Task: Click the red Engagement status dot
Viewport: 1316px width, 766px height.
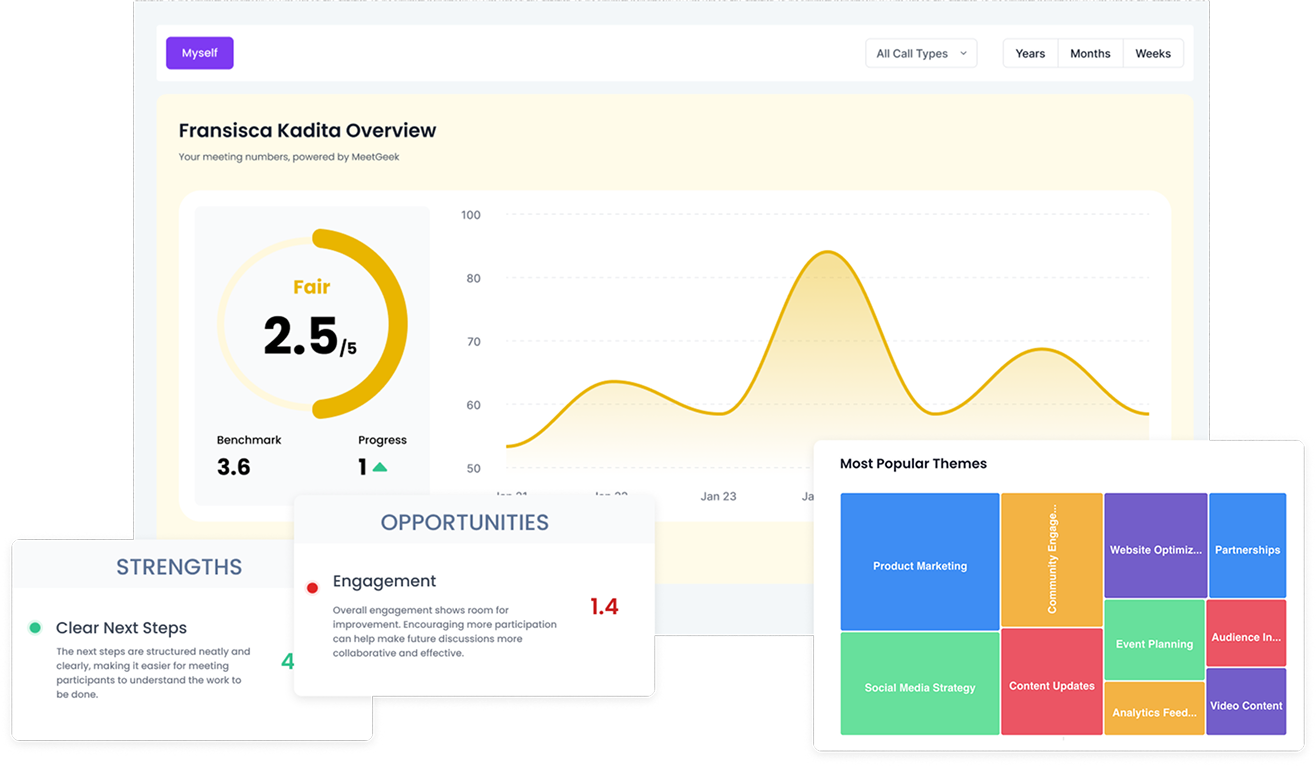Action: coord(312,588)
